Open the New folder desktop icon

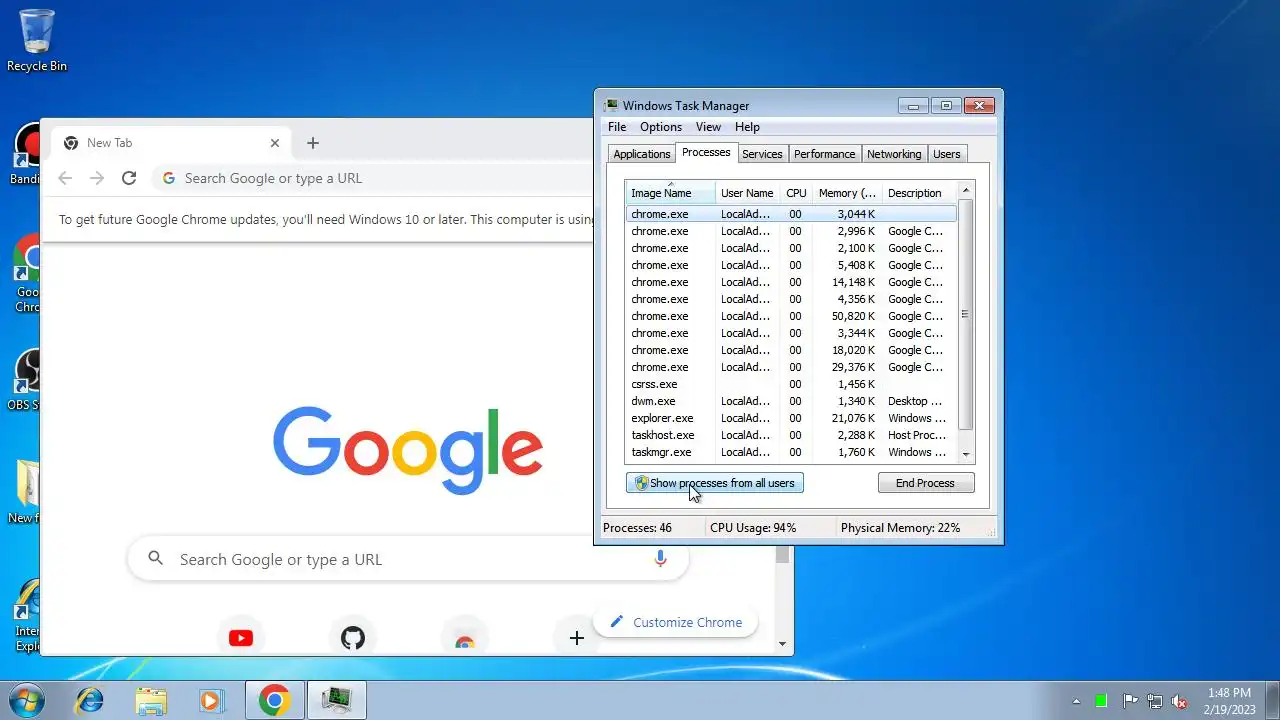pos(26,492)
